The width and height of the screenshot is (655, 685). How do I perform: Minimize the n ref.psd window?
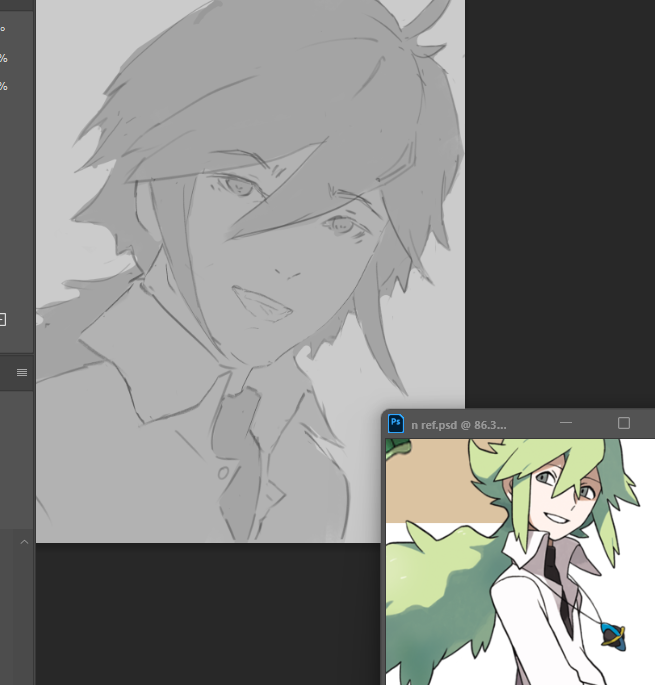[x=566, y=423]
